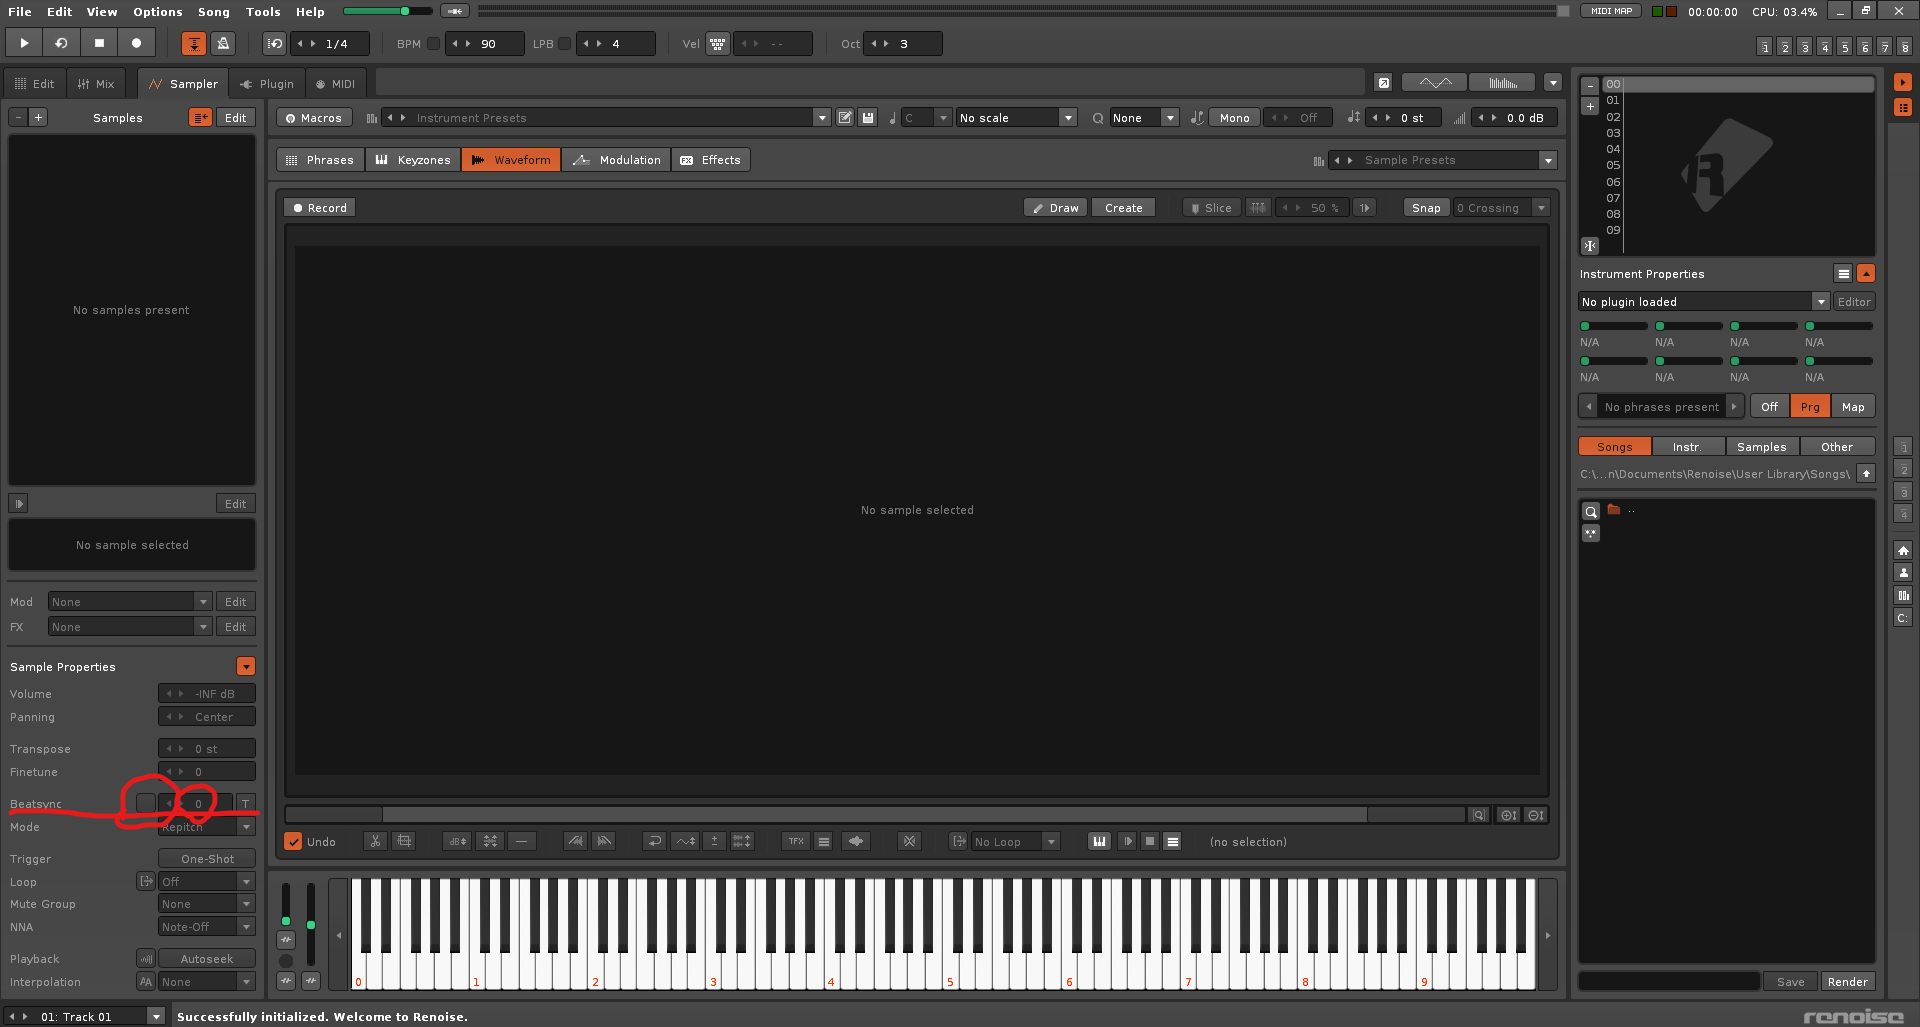The height and width of the screenshot is (1027, 1920).
Task: Toggle Mono mode button
Action: click(x=1234, y=118)
